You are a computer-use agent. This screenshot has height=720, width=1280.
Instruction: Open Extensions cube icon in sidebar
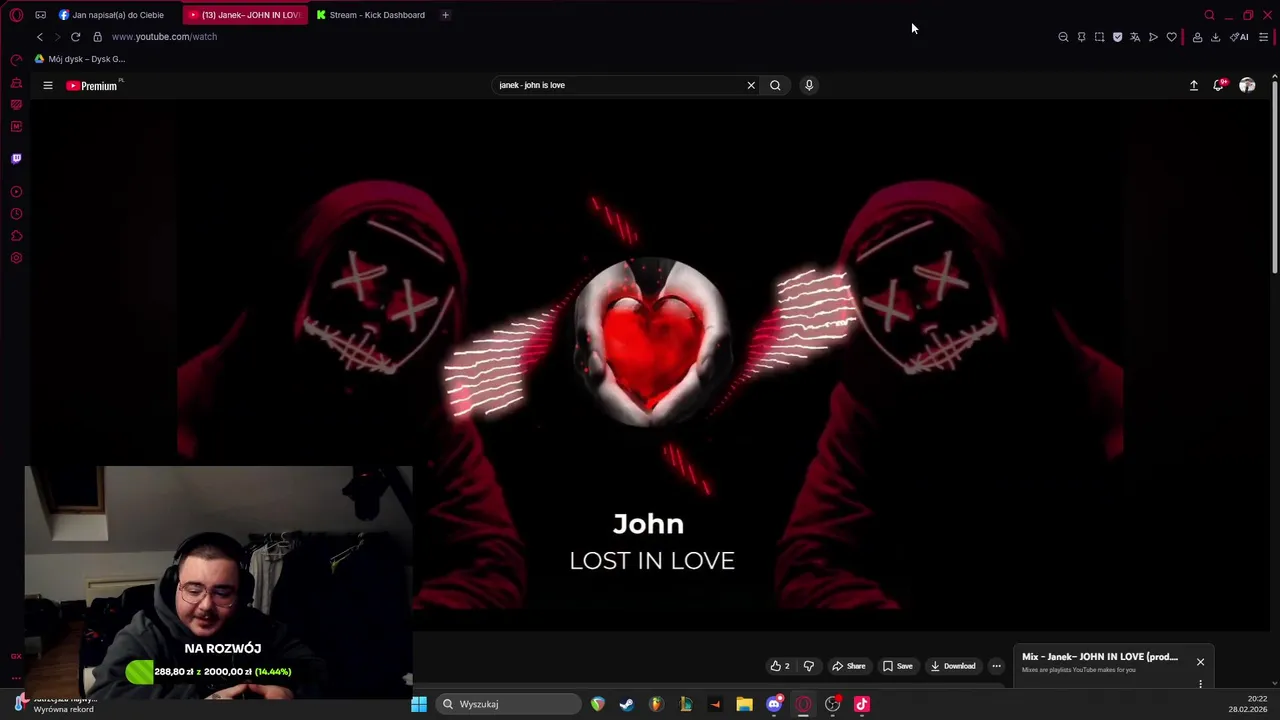[x=16, y=236]
